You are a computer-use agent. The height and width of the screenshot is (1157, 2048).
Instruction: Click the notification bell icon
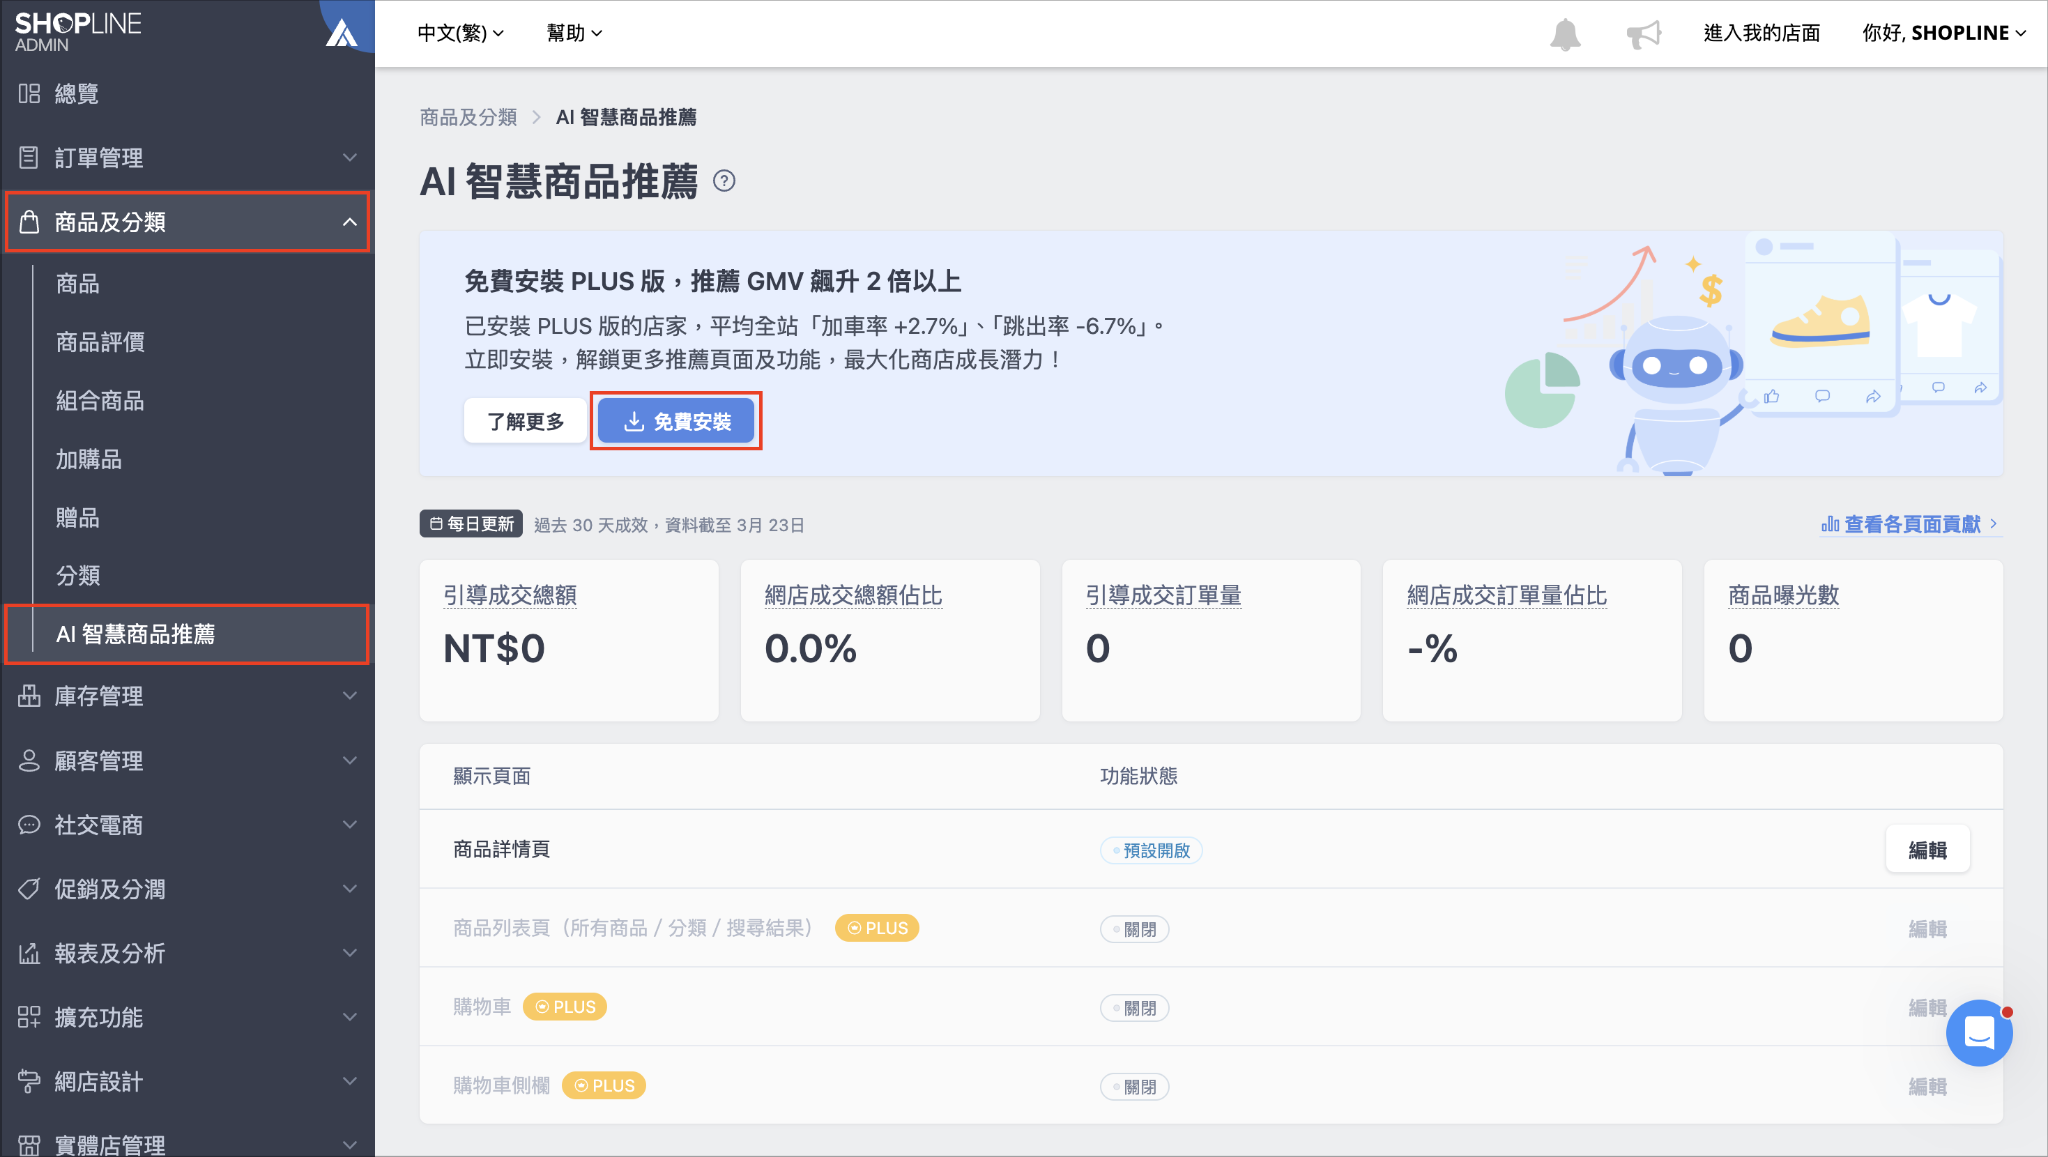click(x=1565, y=34)
